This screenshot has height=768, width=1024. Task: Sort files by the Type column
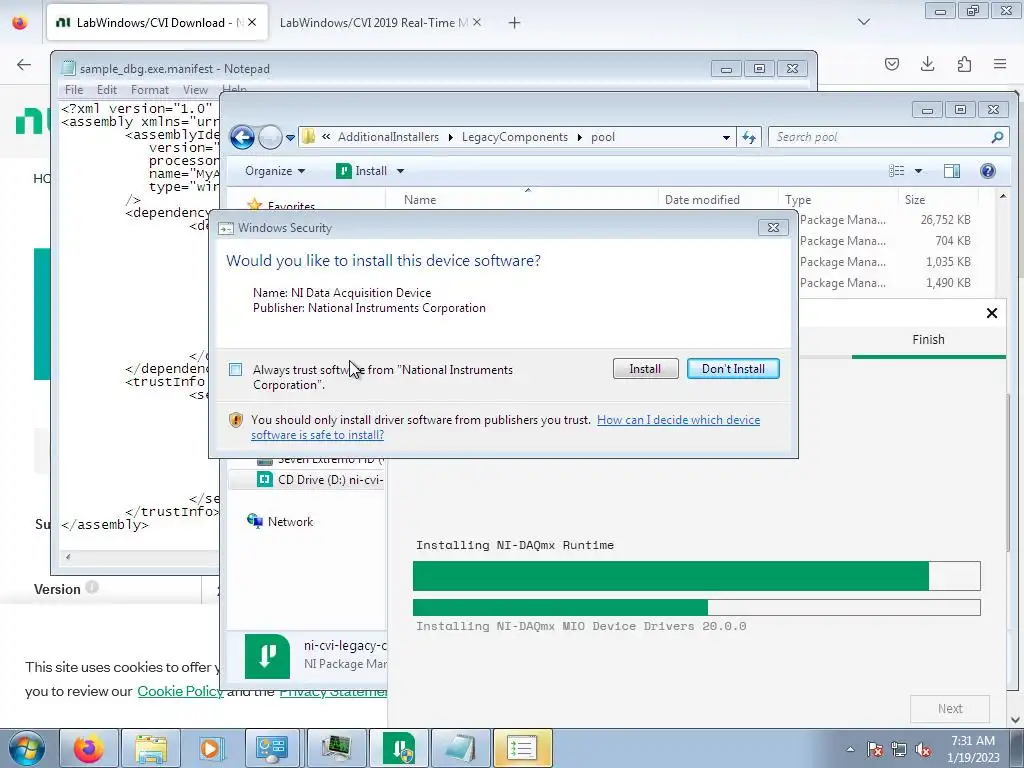tap(838, 200)
